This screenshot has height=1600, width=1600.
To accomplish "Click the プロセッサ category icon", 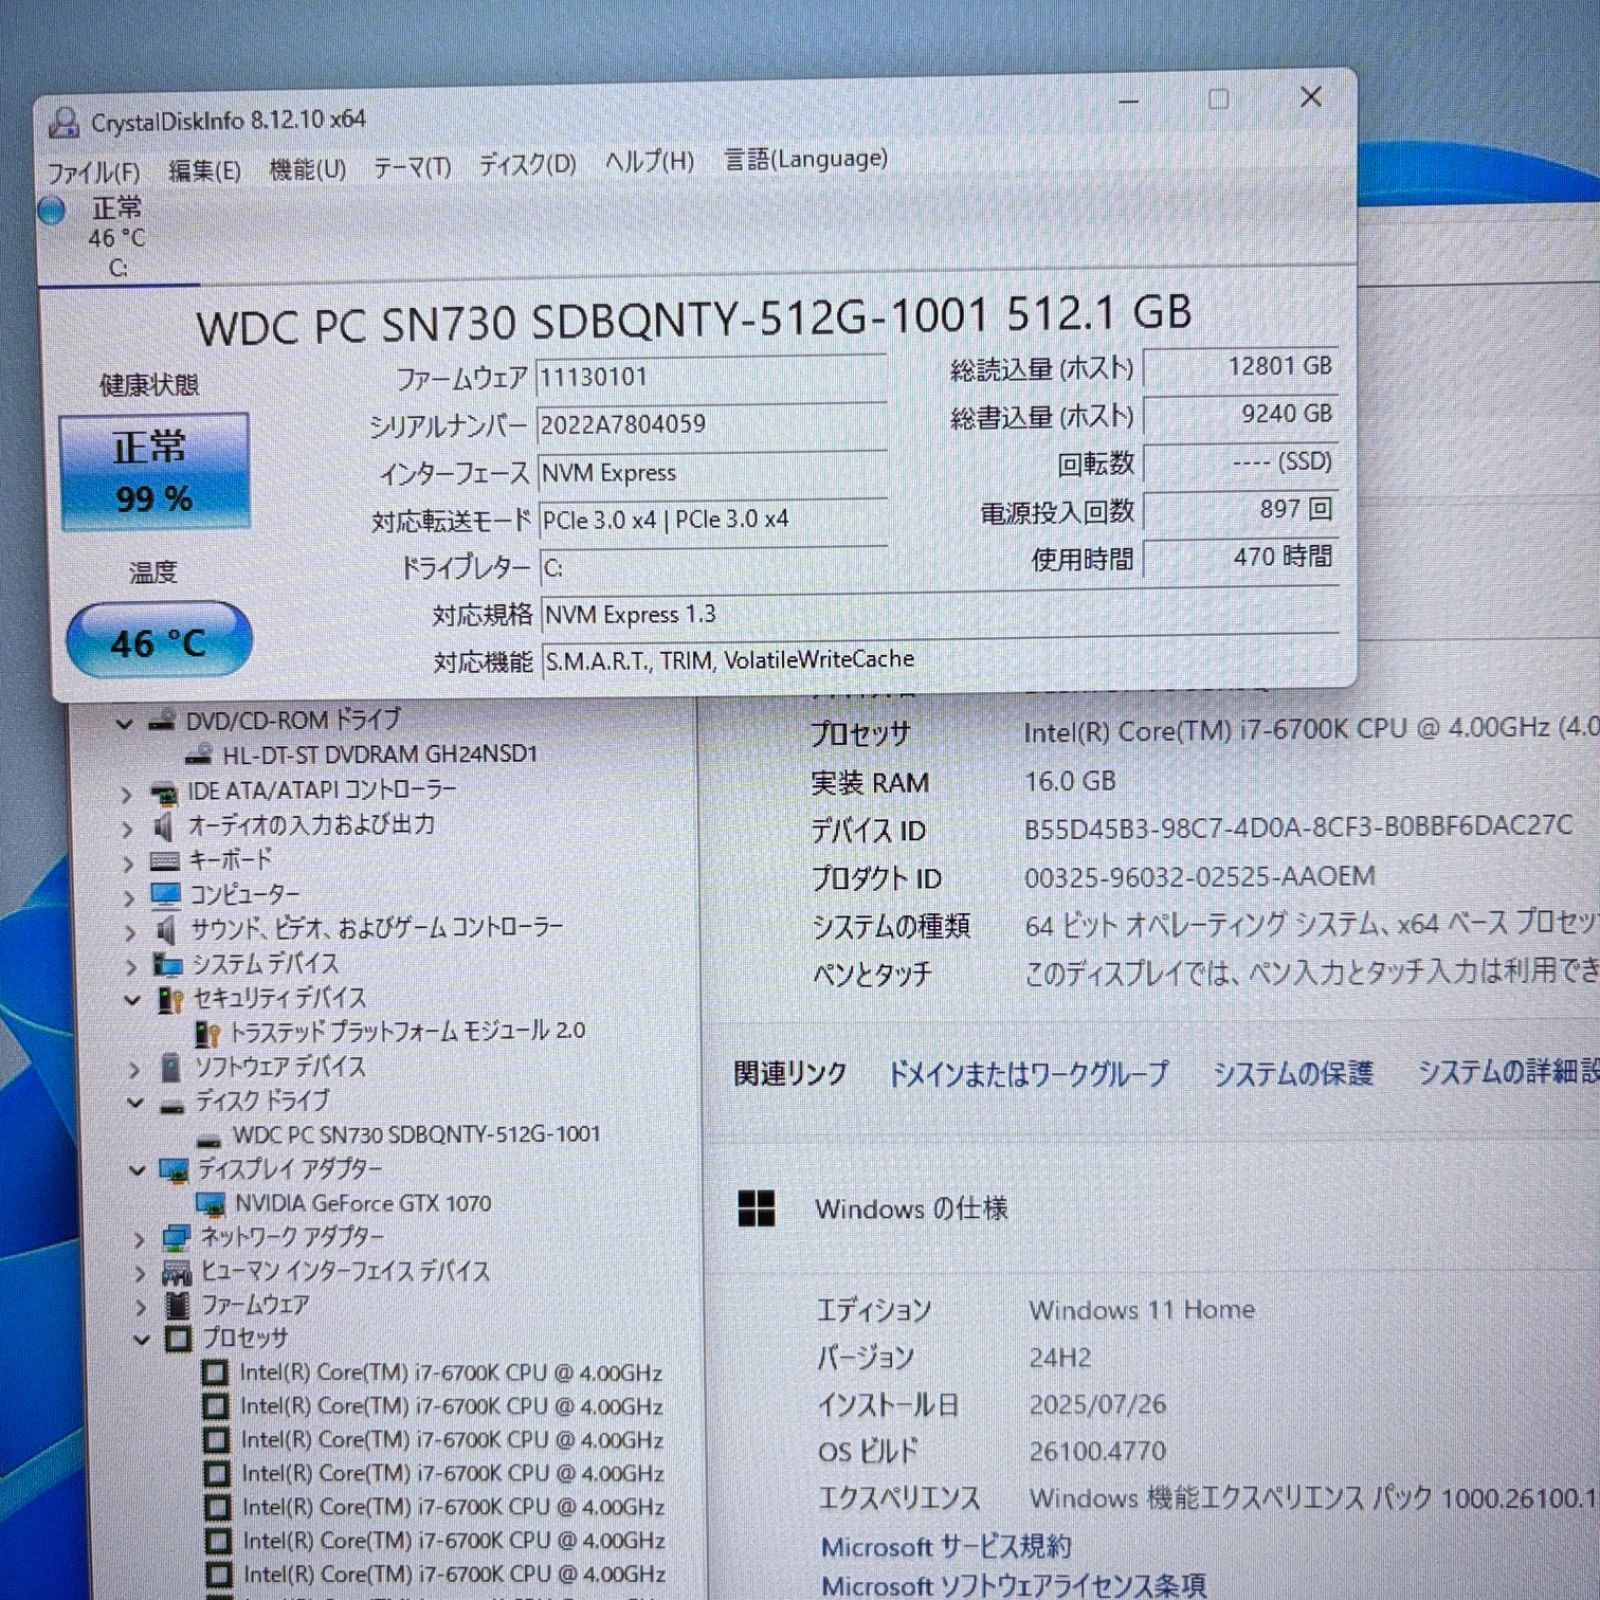I will pyautogui.click(x=178, y=1340).
